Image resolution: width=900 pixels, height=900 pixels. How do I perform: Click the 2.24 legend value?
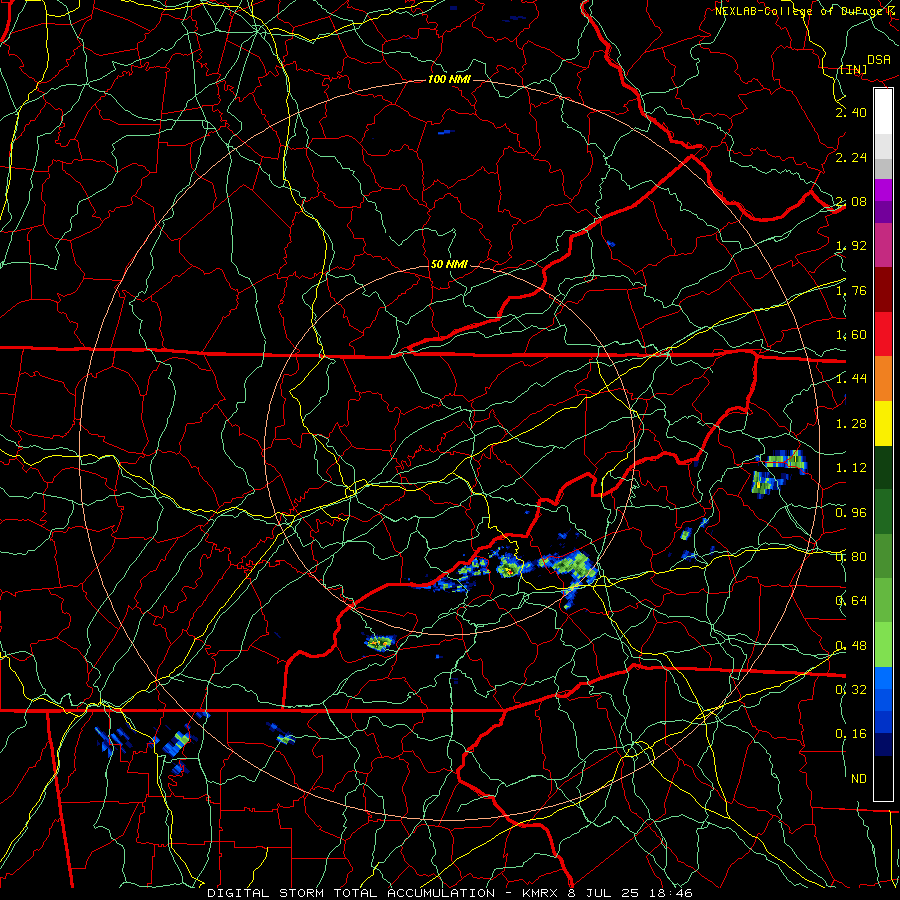(x=851, y=157)
